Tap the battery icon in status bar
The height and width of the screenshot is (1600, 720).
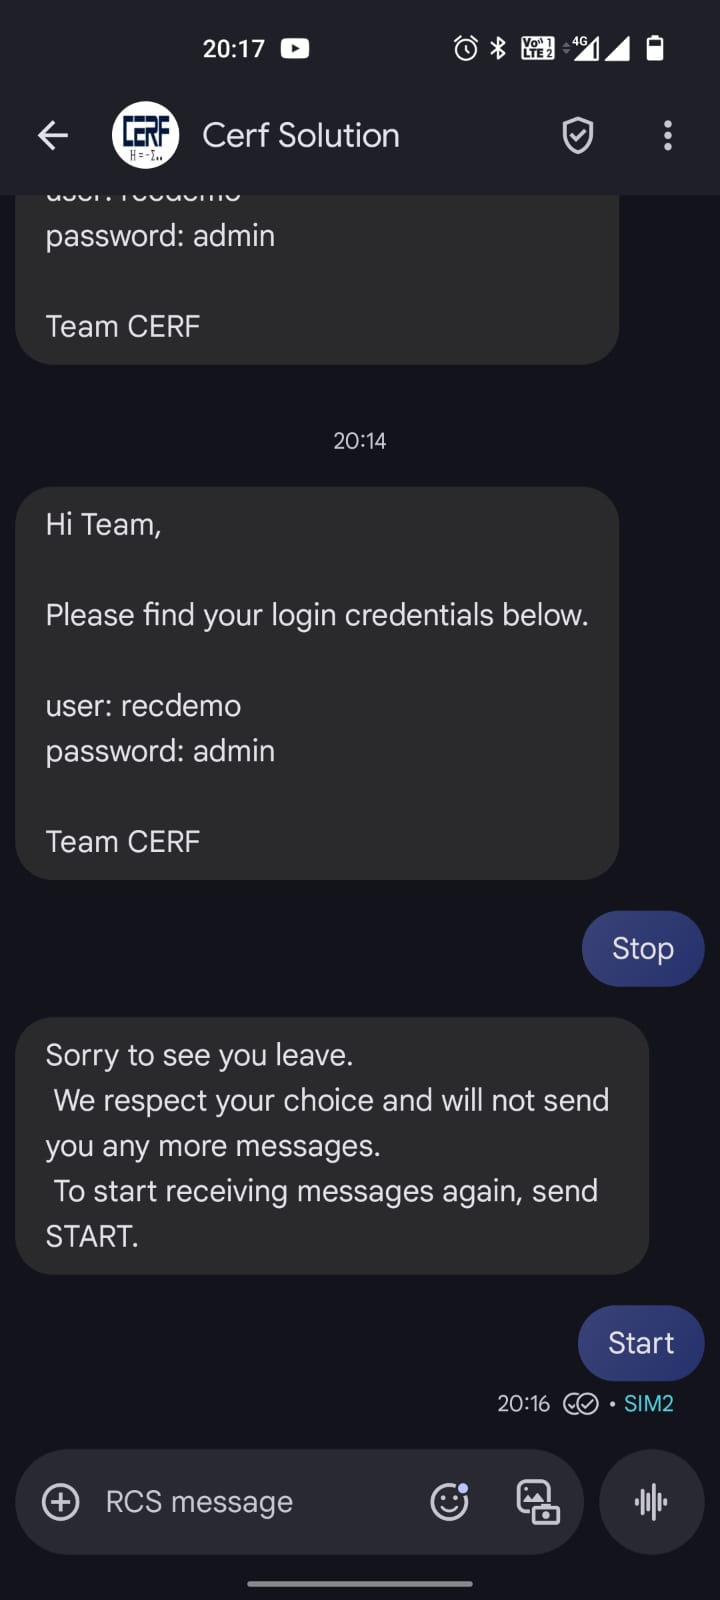click(x=655, y=48)
